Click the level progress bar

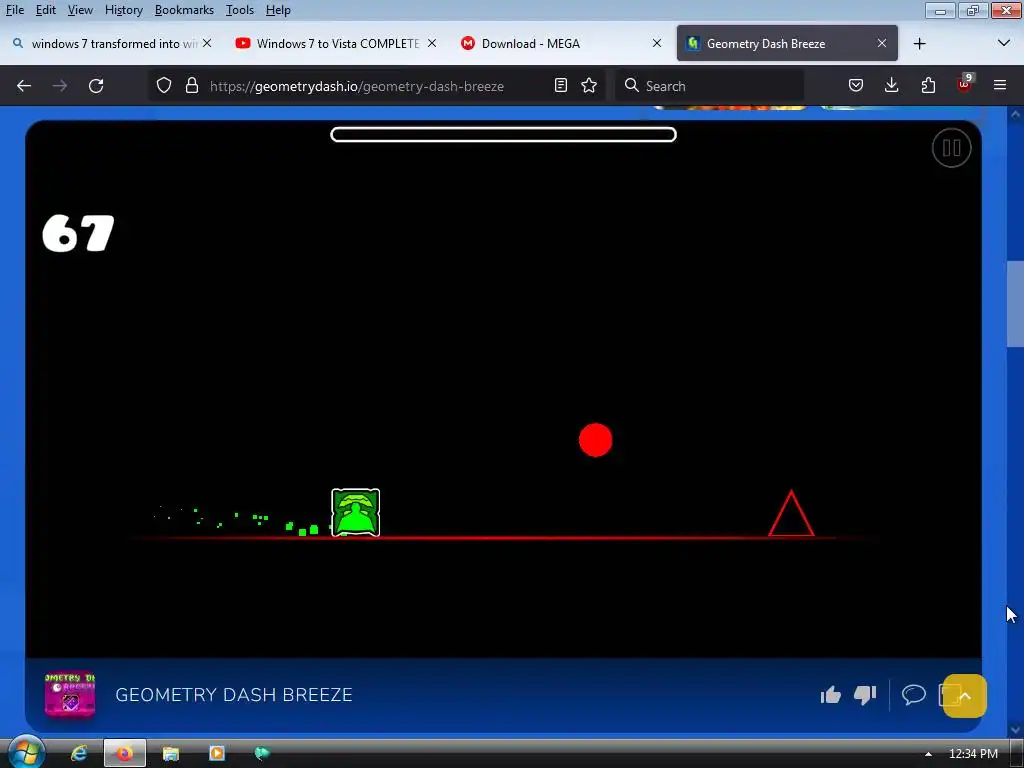[x=504, y=135]
